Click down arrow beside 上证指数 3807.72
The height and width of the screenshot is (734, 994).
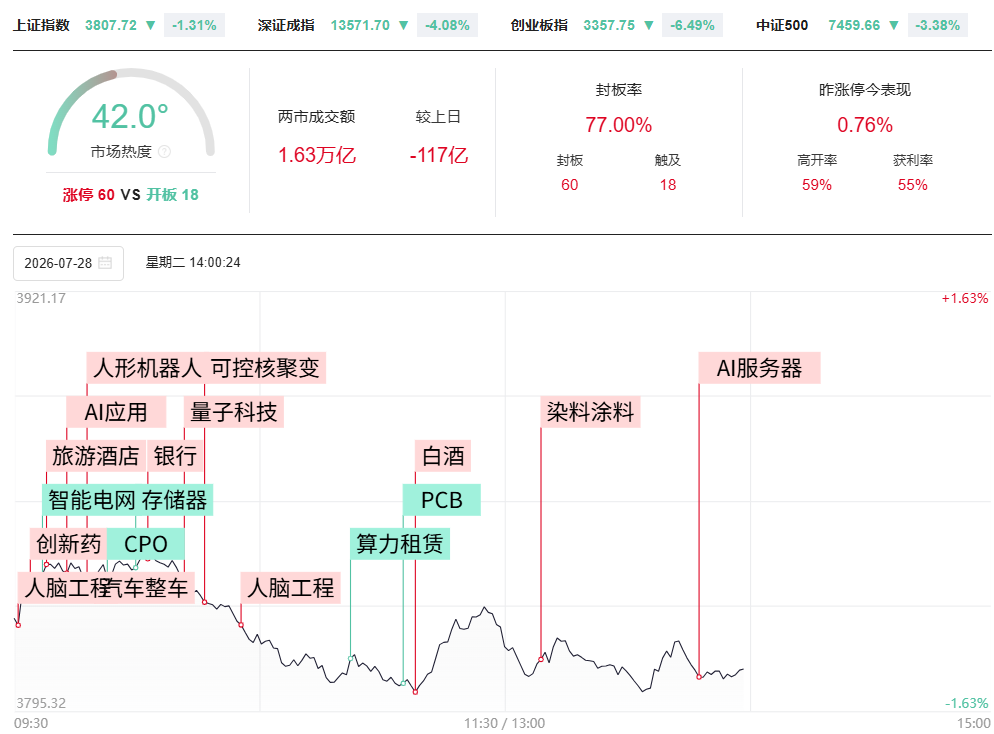pyautogui.click(x=150, y=25)
